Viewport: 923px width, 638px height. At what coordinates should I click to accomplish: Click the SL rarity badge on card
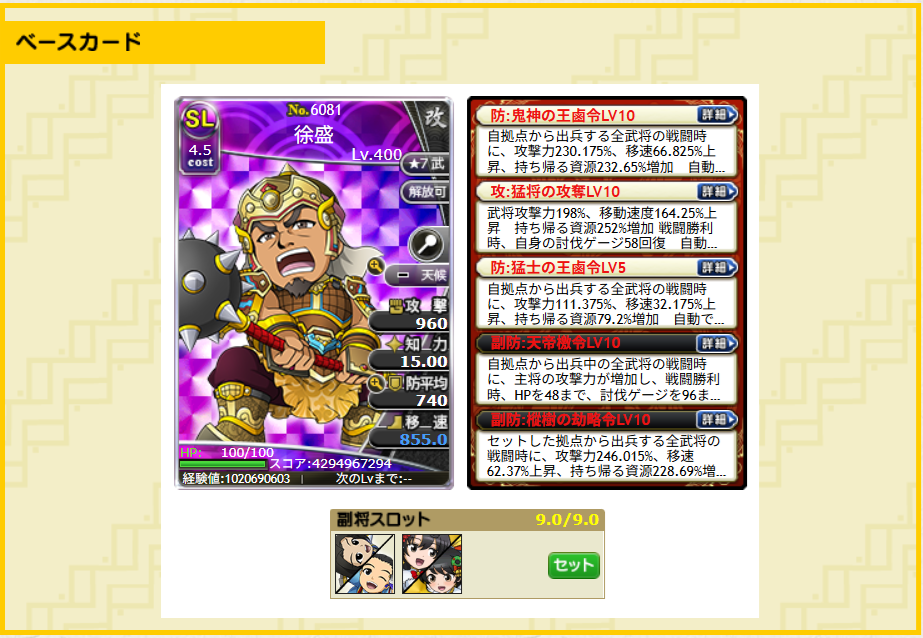coord(200,120)
